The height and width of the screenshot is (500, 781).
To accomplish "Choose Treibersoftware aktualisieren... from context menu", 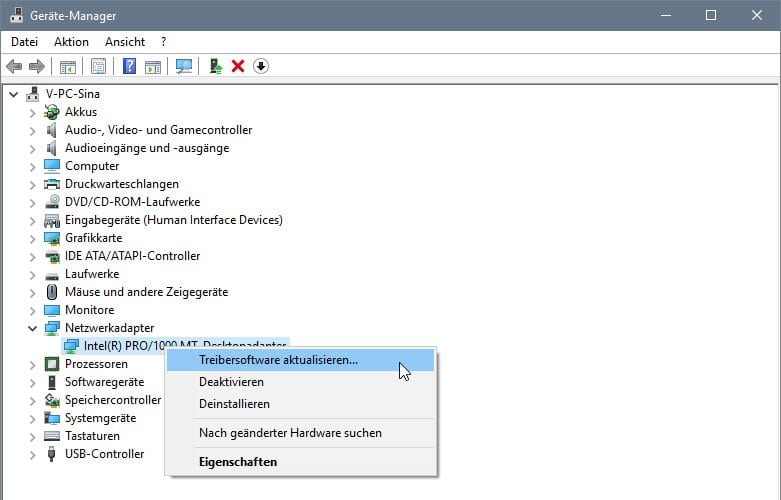I will tap(300, 360).
